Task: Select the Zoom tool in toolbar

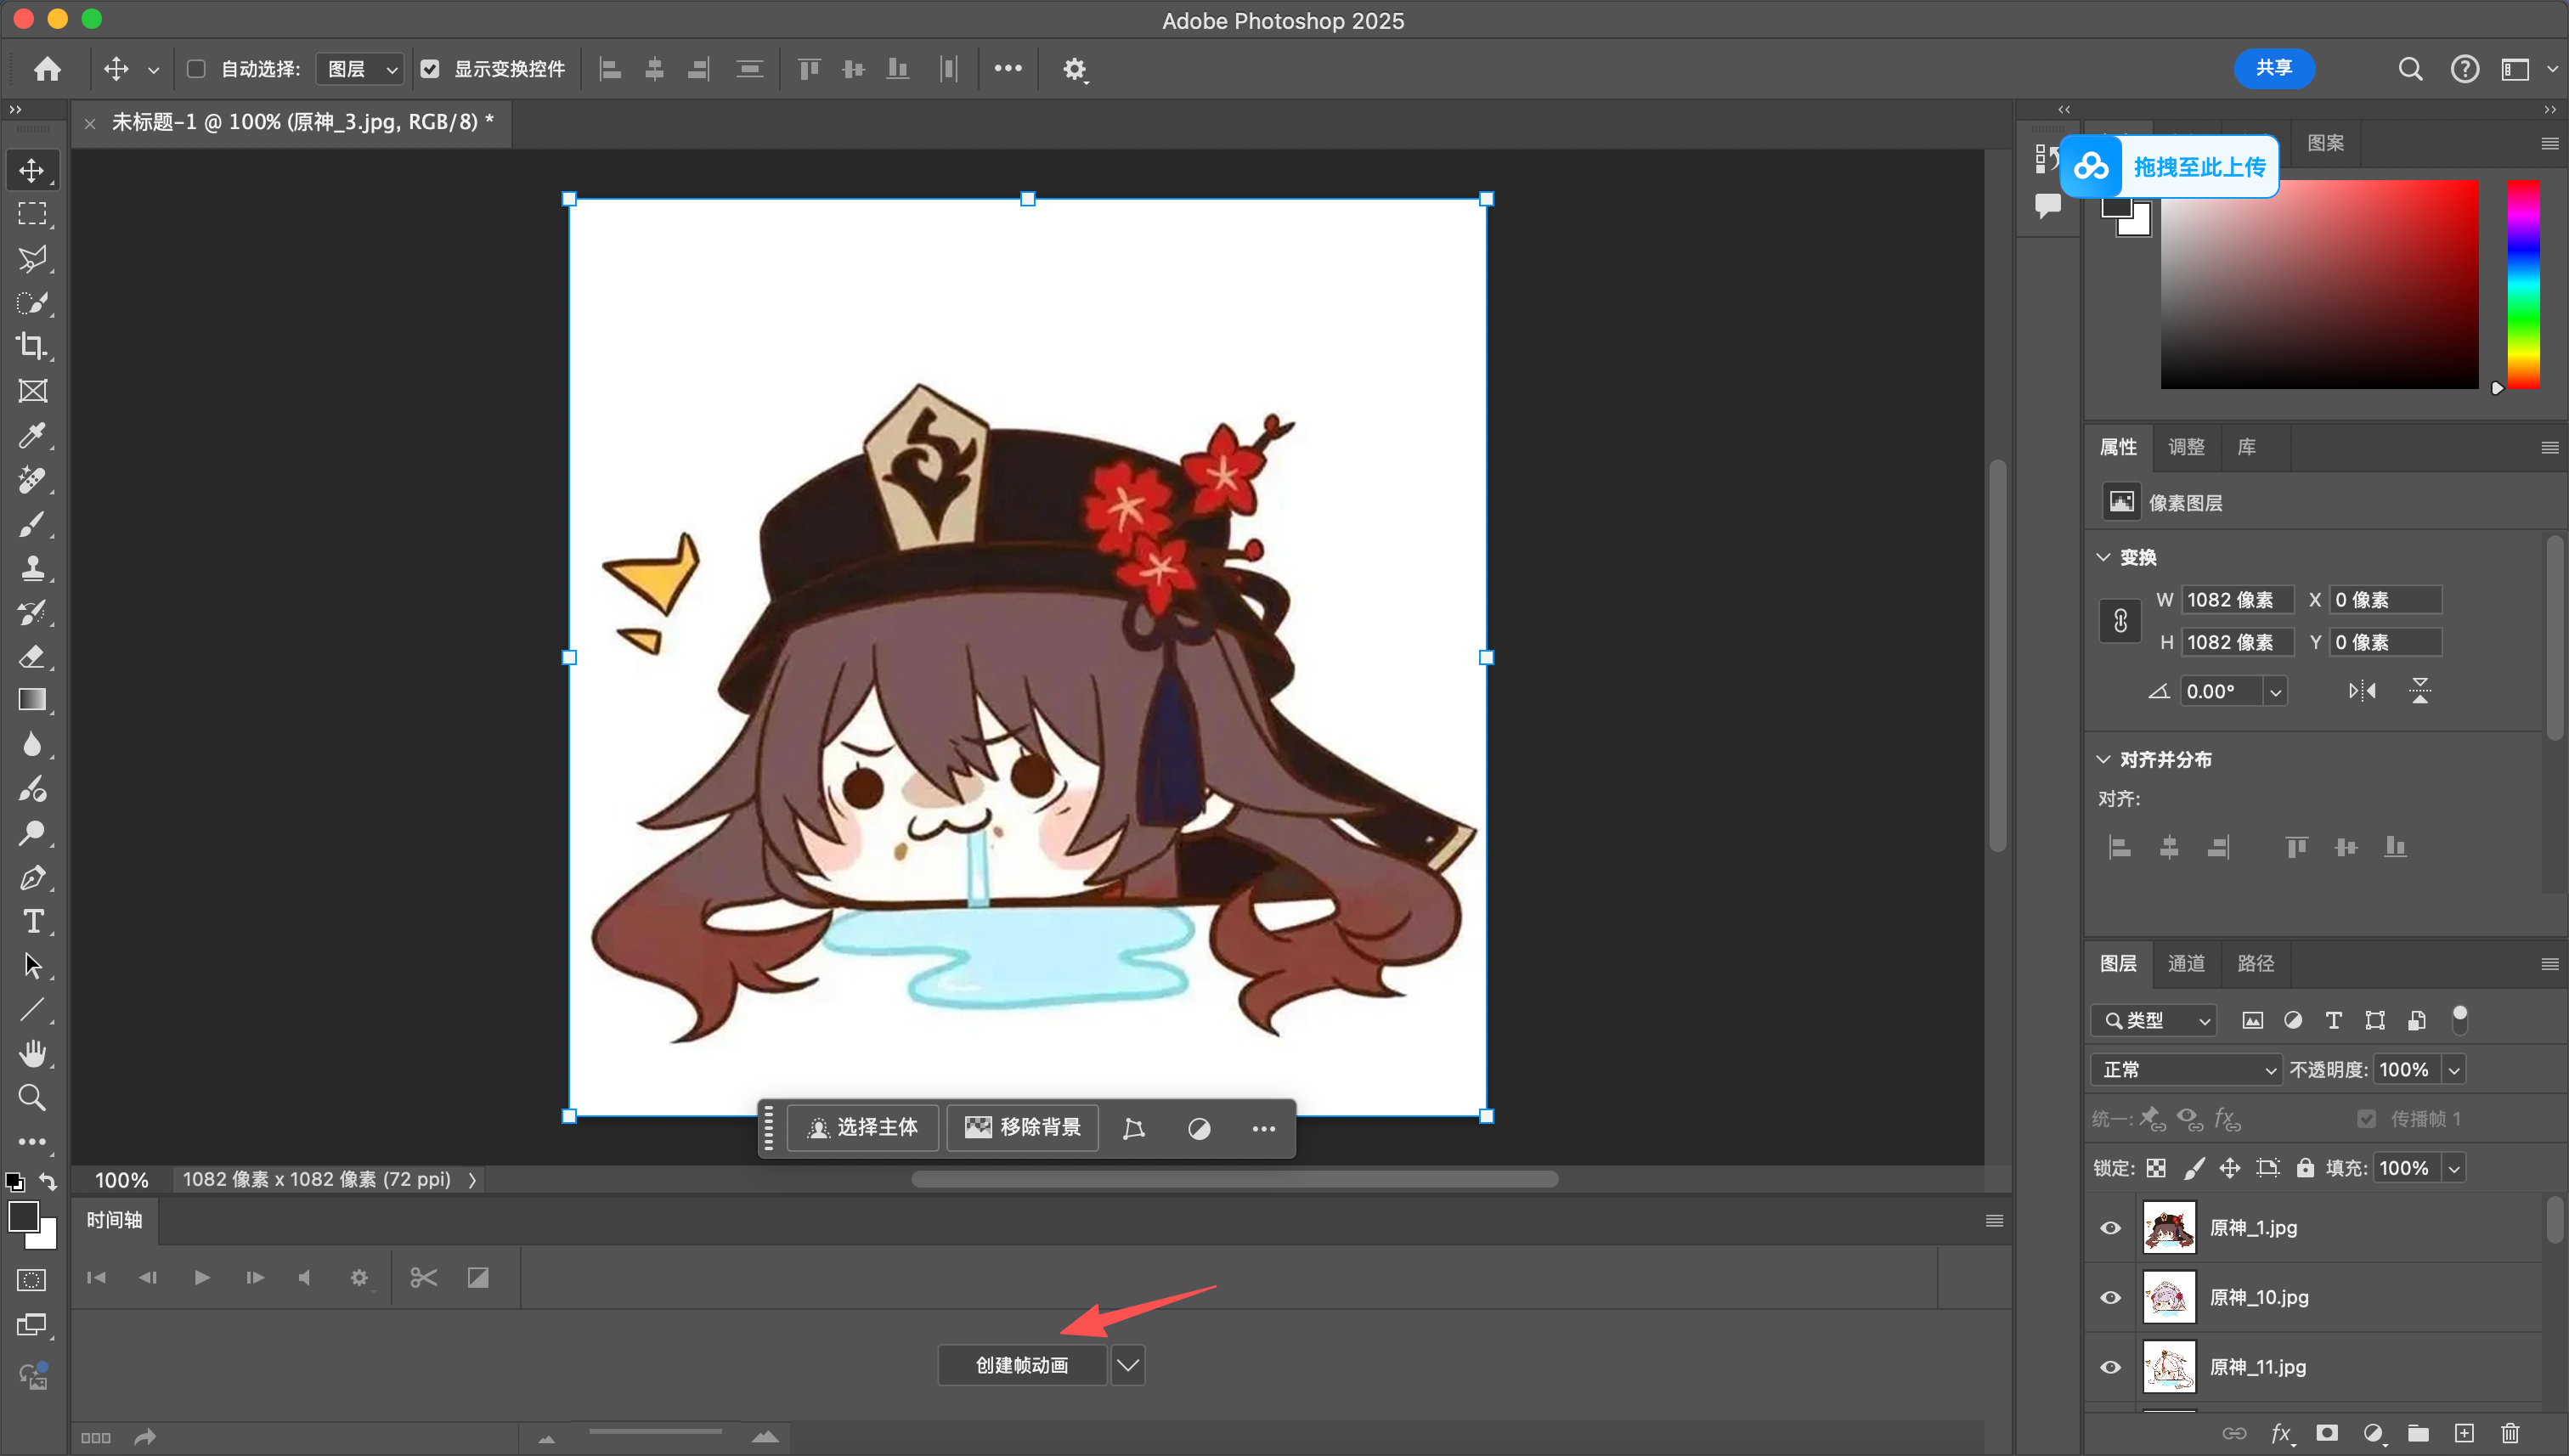Action: [32, 1097]
